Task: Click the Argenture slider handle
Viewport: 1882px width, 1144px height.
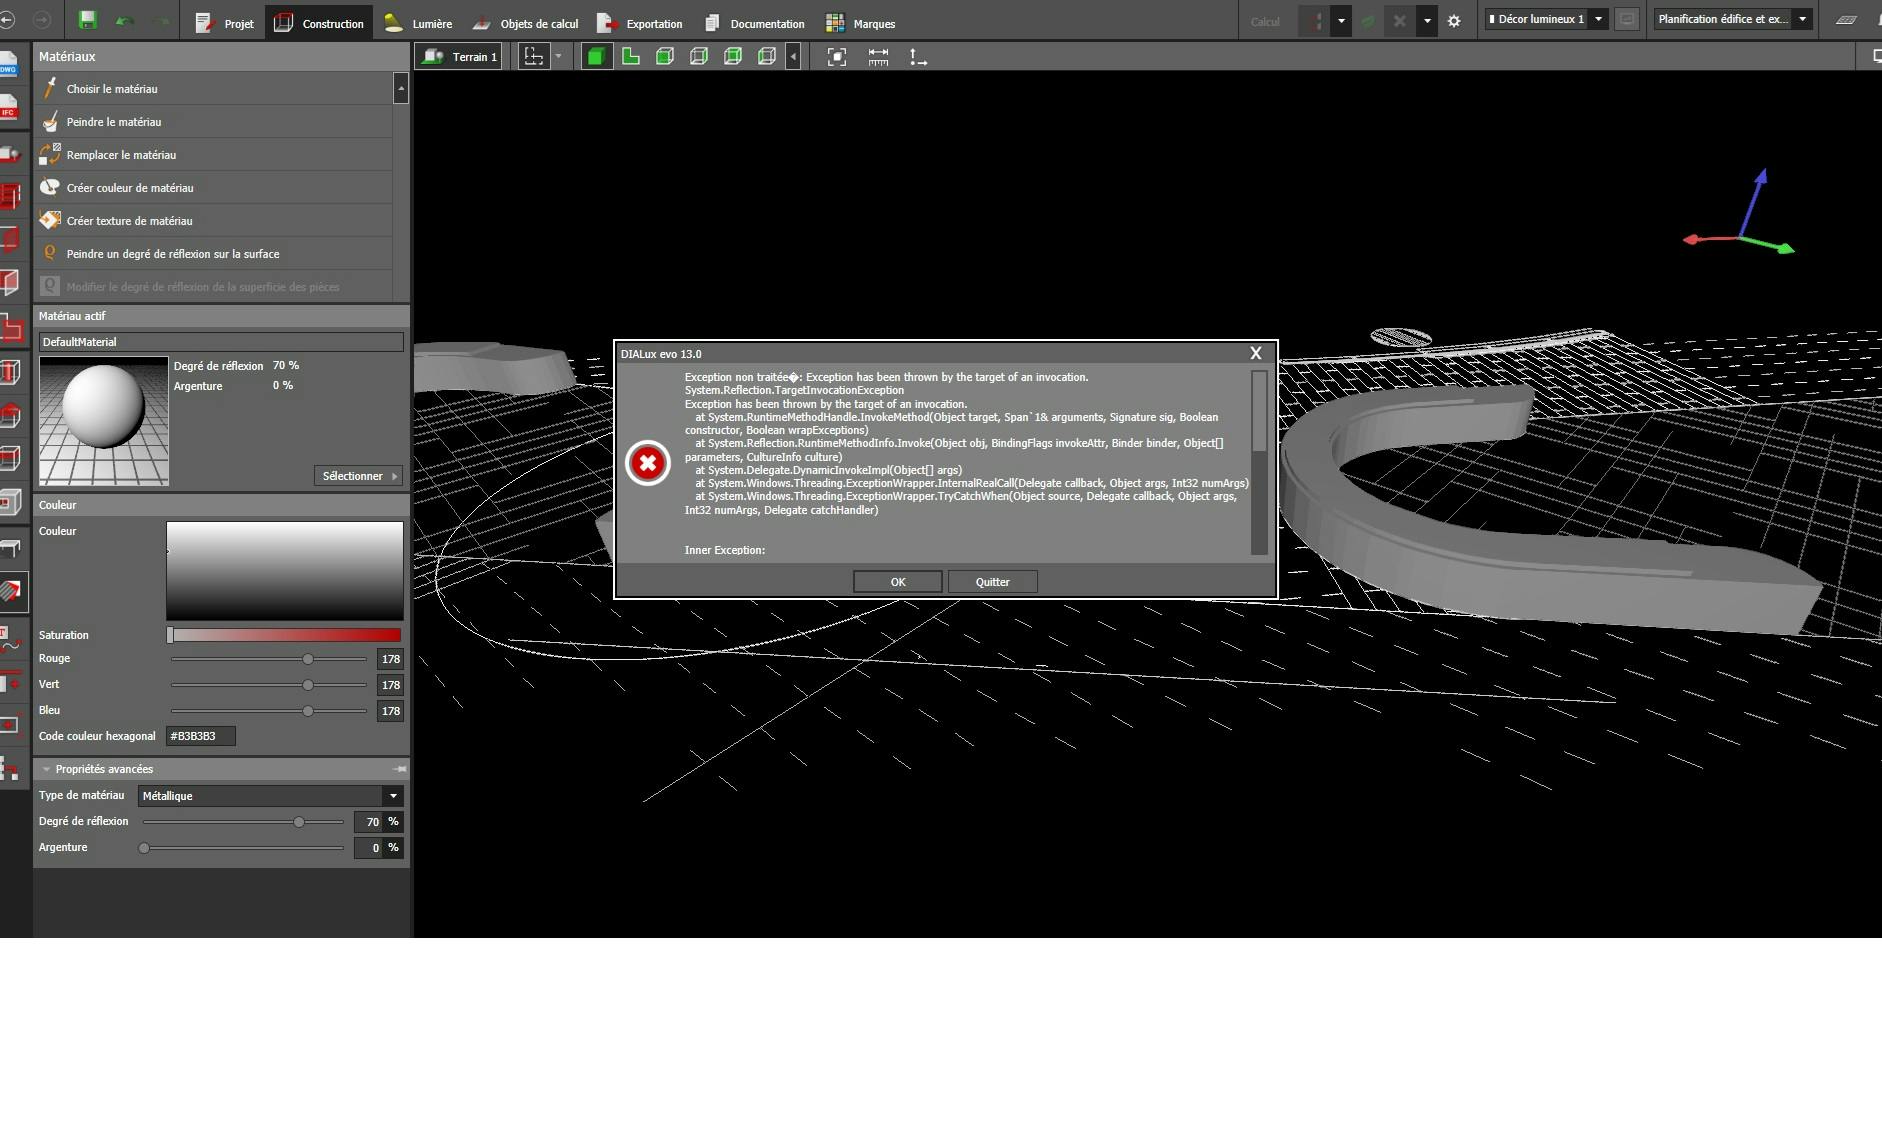Action: click(144, 848)
